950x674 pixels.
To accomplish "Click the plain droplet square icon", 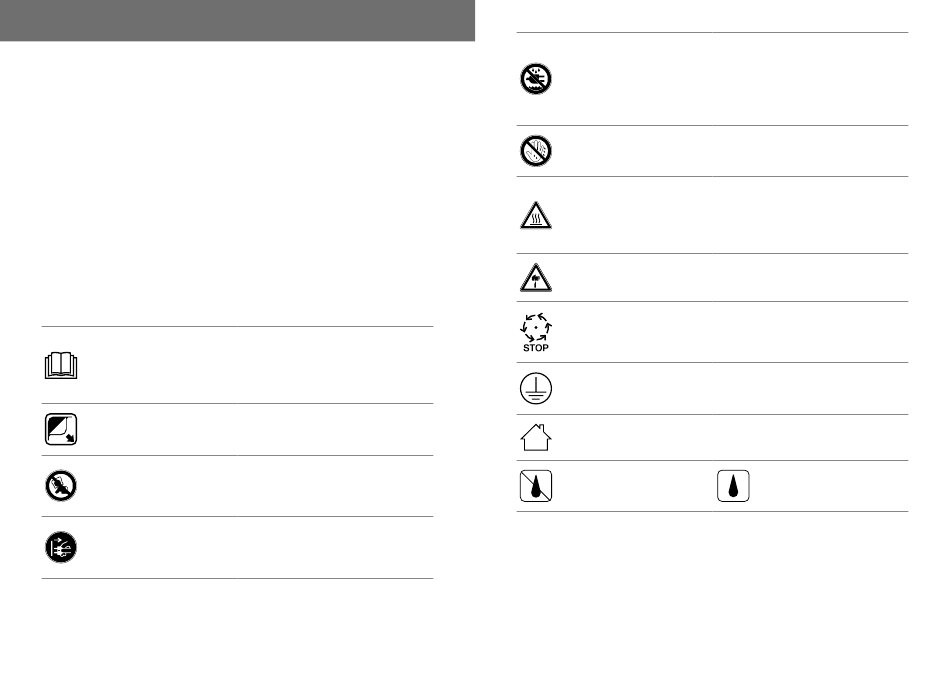I will coord(733,487).
